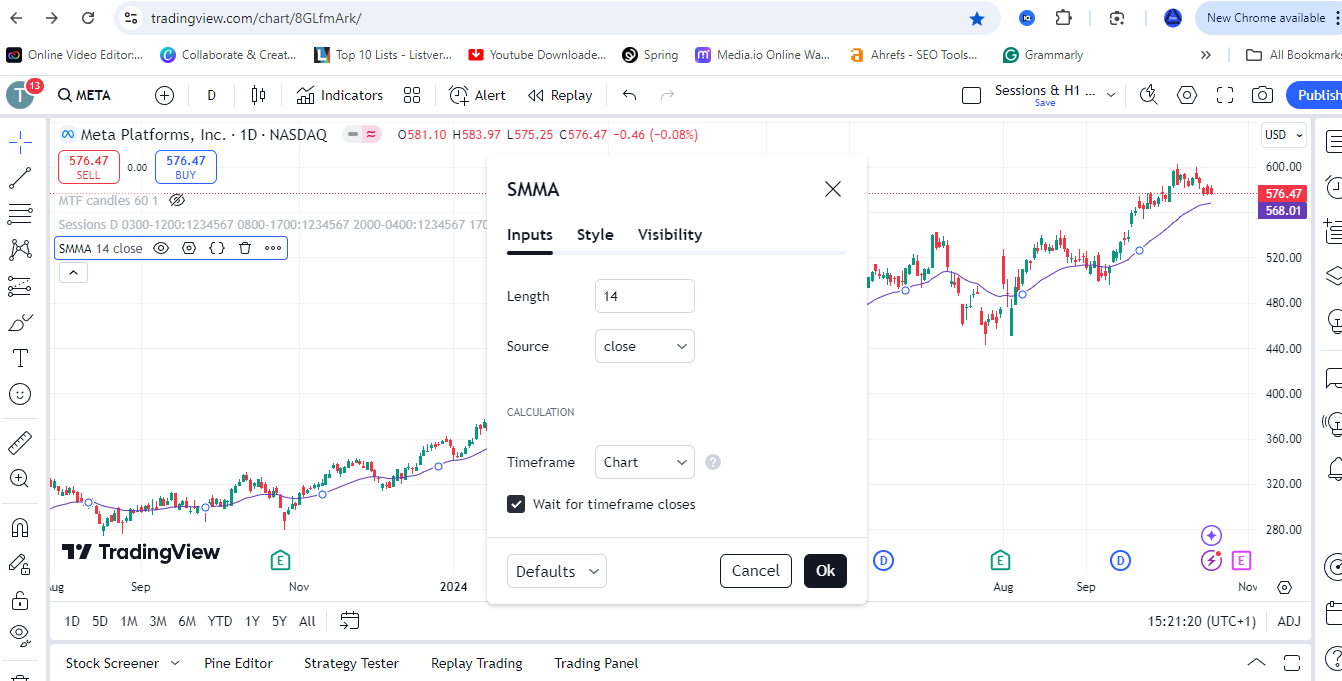Click the Zoom In tool

[x=20, y=478]
